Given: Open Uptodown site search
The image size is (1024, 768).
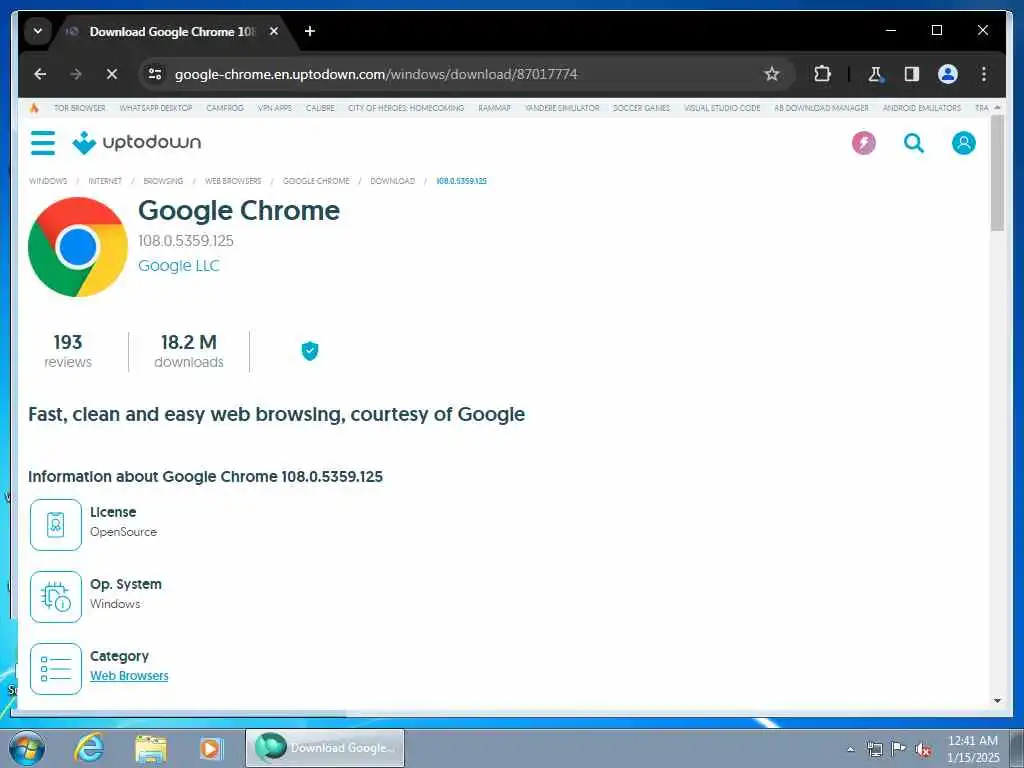Looking at the screenshot, I should 914,142.
